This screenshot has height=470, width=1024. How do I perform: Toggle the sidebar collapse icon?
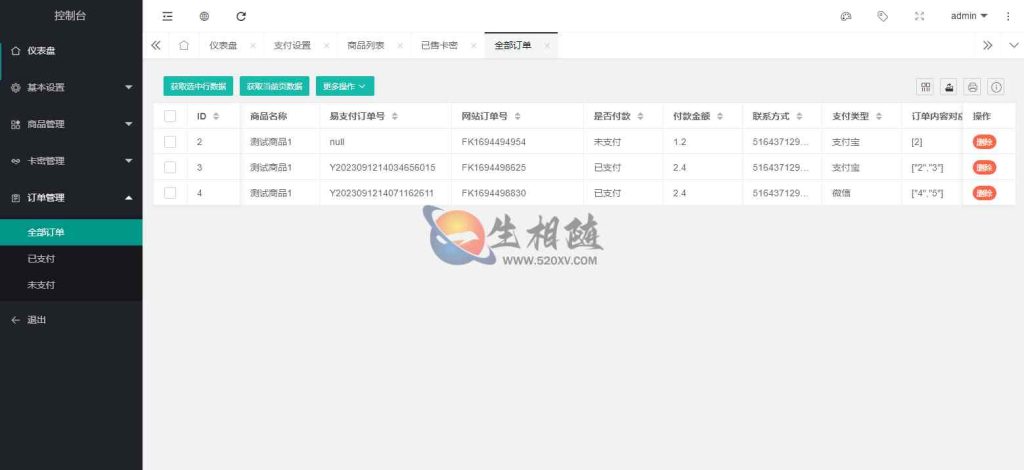(x=168, y=16)
